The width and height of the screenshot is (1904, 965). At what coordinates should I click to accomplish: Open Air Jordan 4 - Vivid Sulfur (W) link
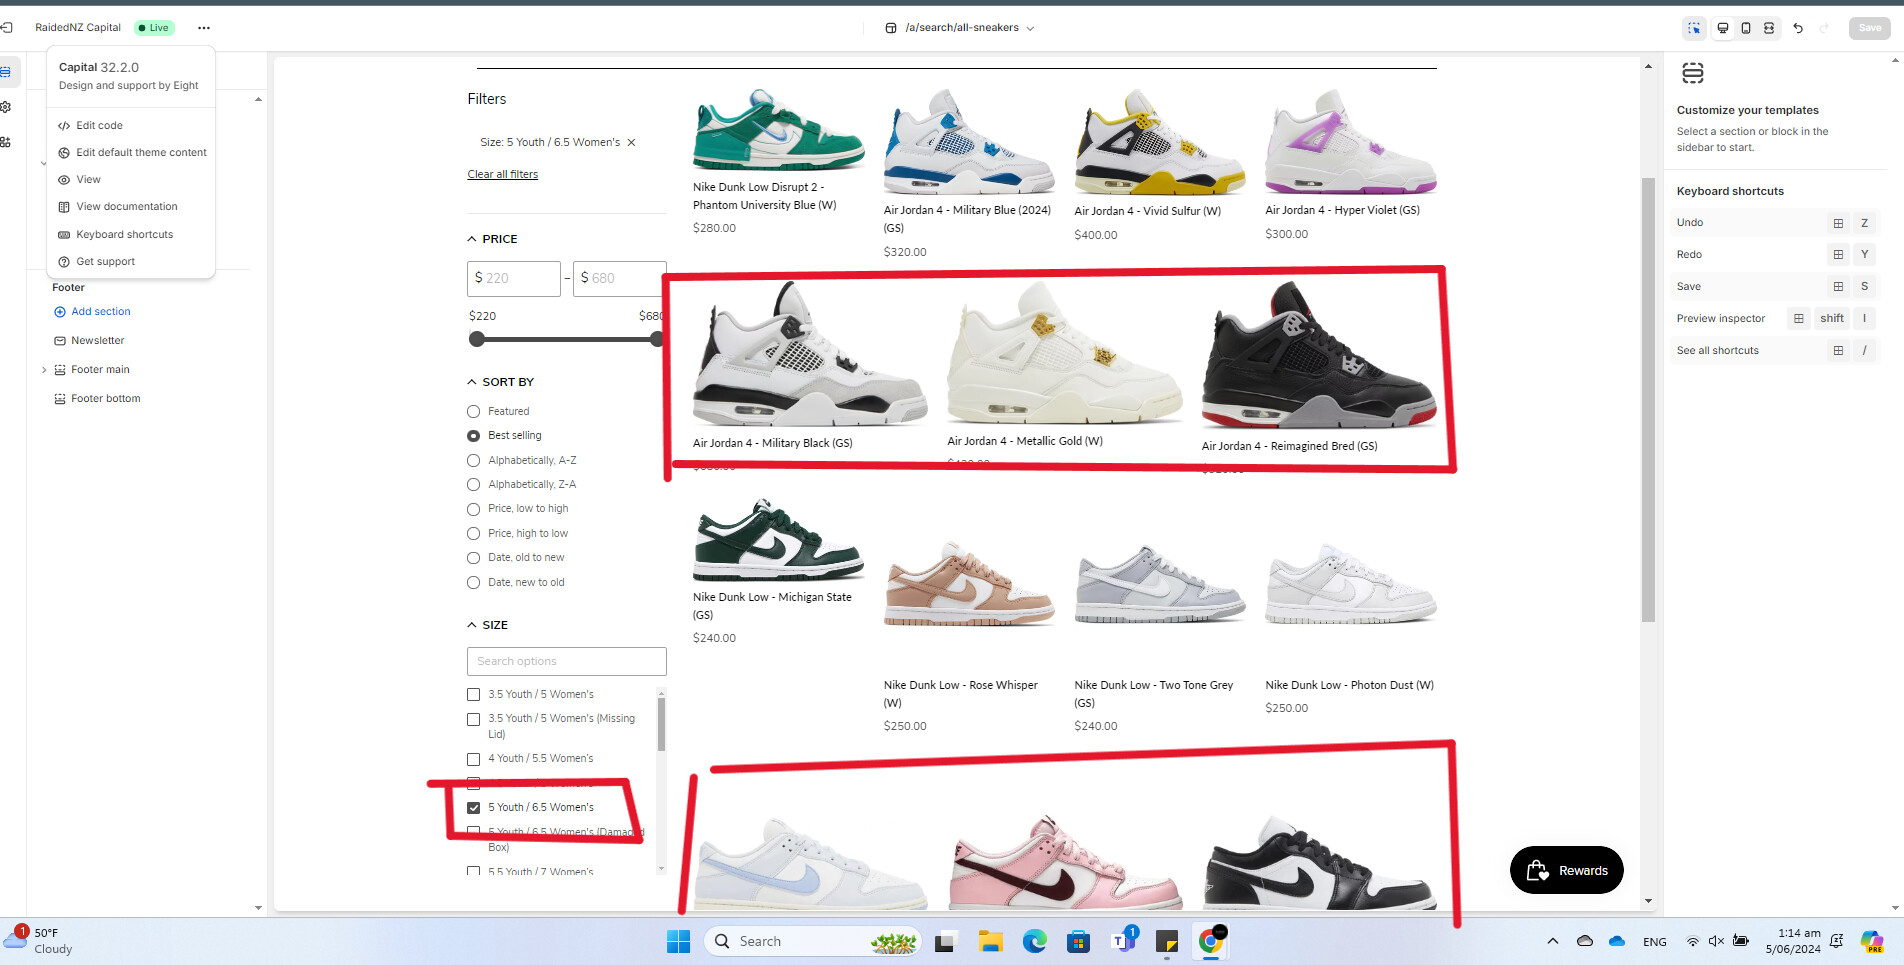tap(1148, 212)
